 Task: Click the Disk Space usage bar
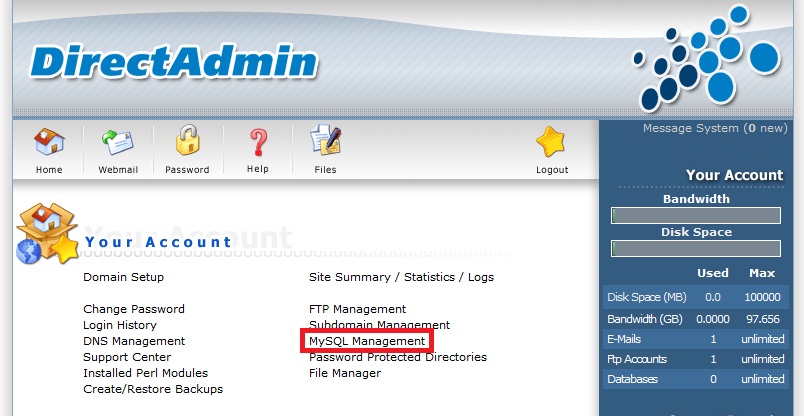click(x=696, y=248)
